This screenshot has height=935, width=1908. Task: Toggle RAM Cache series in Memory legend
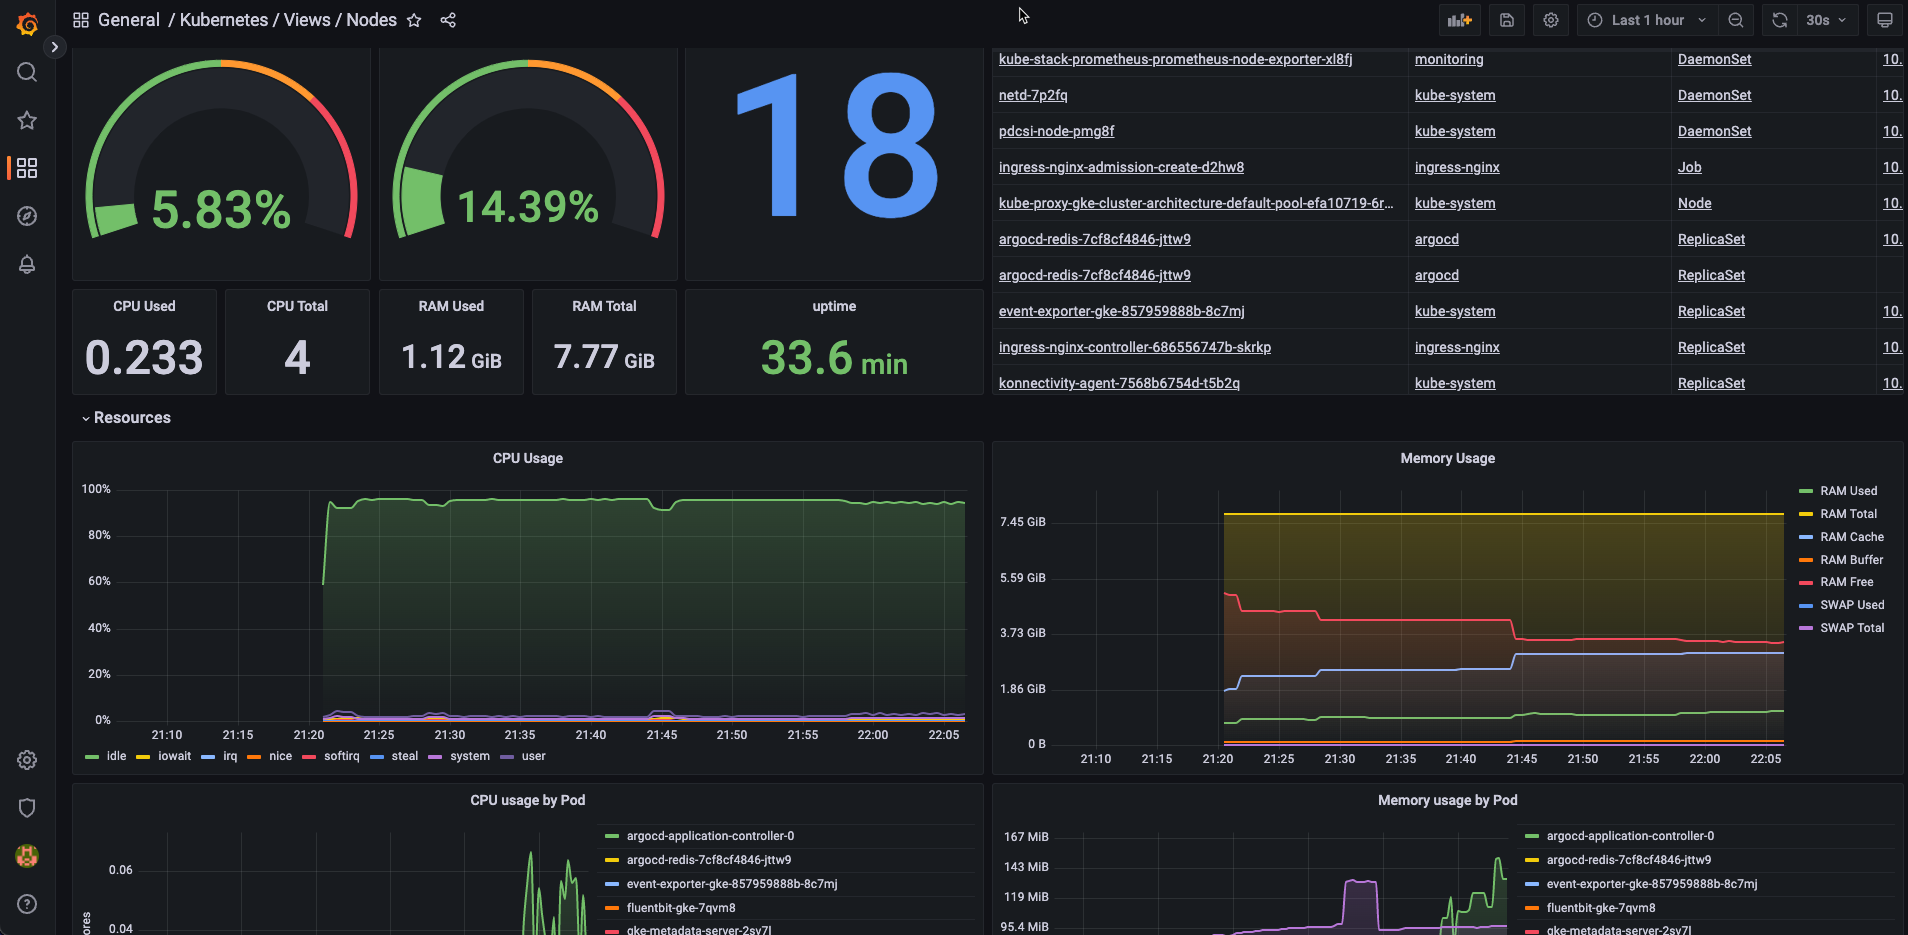tap(1851, 537)
